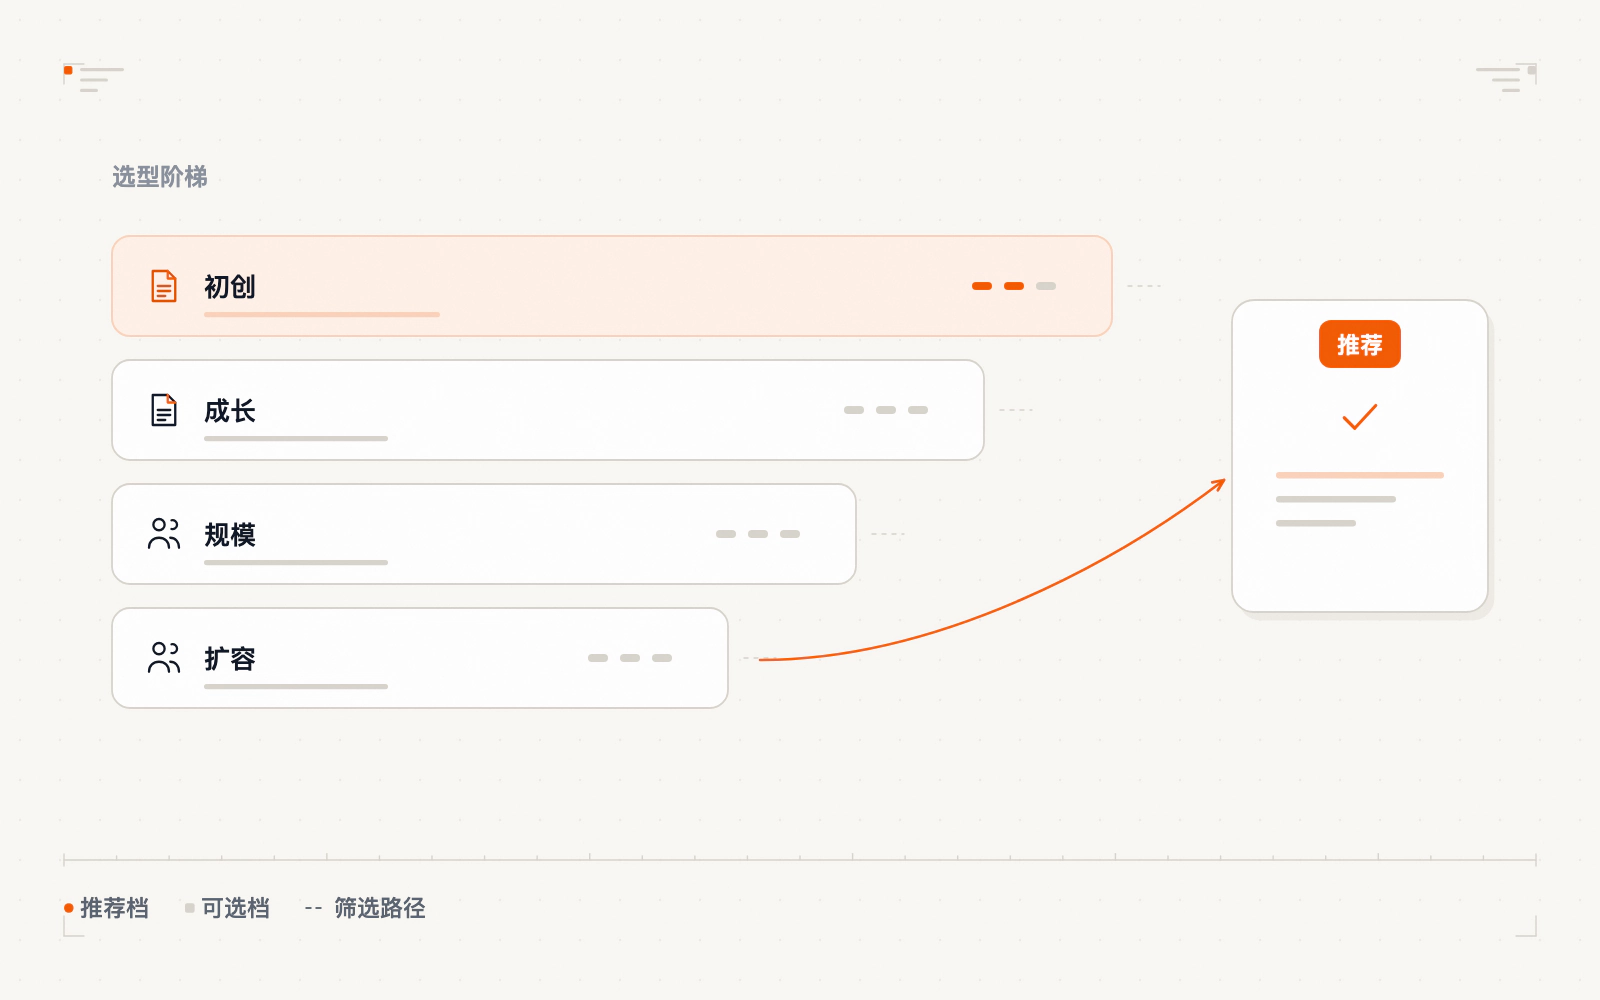Click the 成长 label text
The image size is (1600, 1000).
click(x=230, y=411)
